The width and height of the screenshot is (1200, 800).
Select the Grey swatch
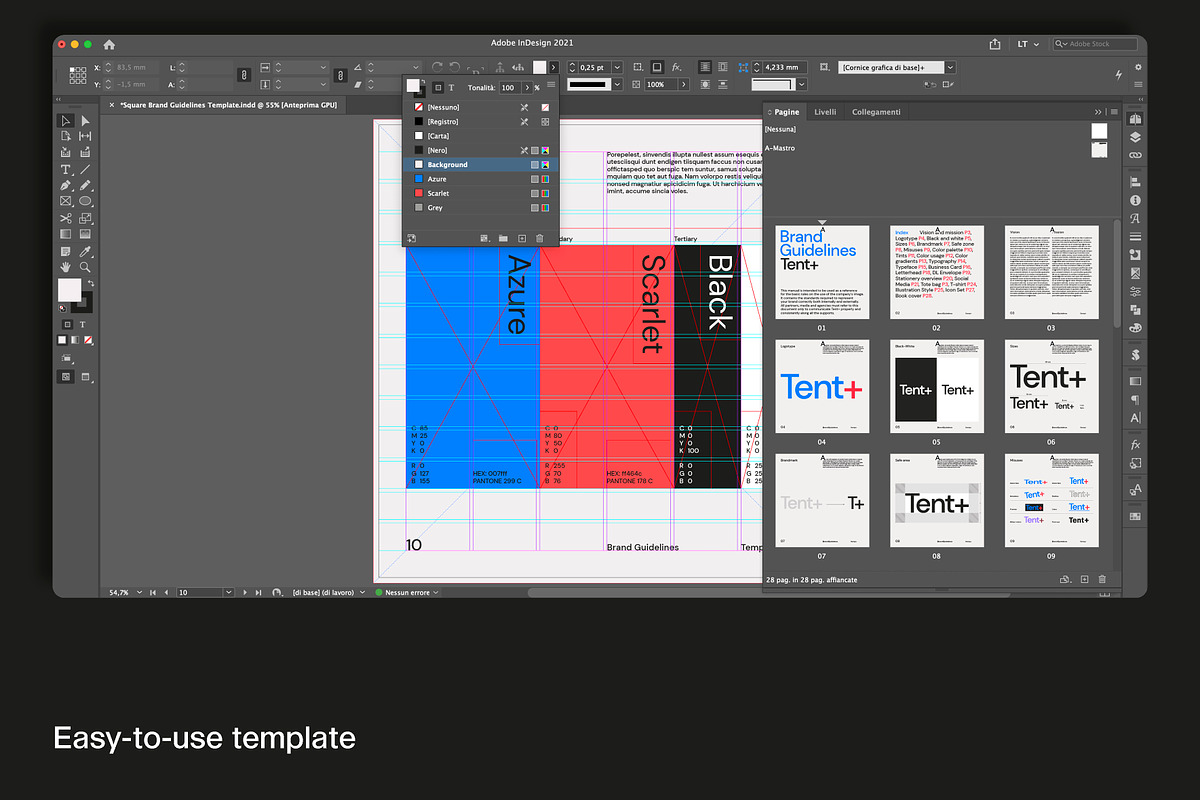(479, 207)
